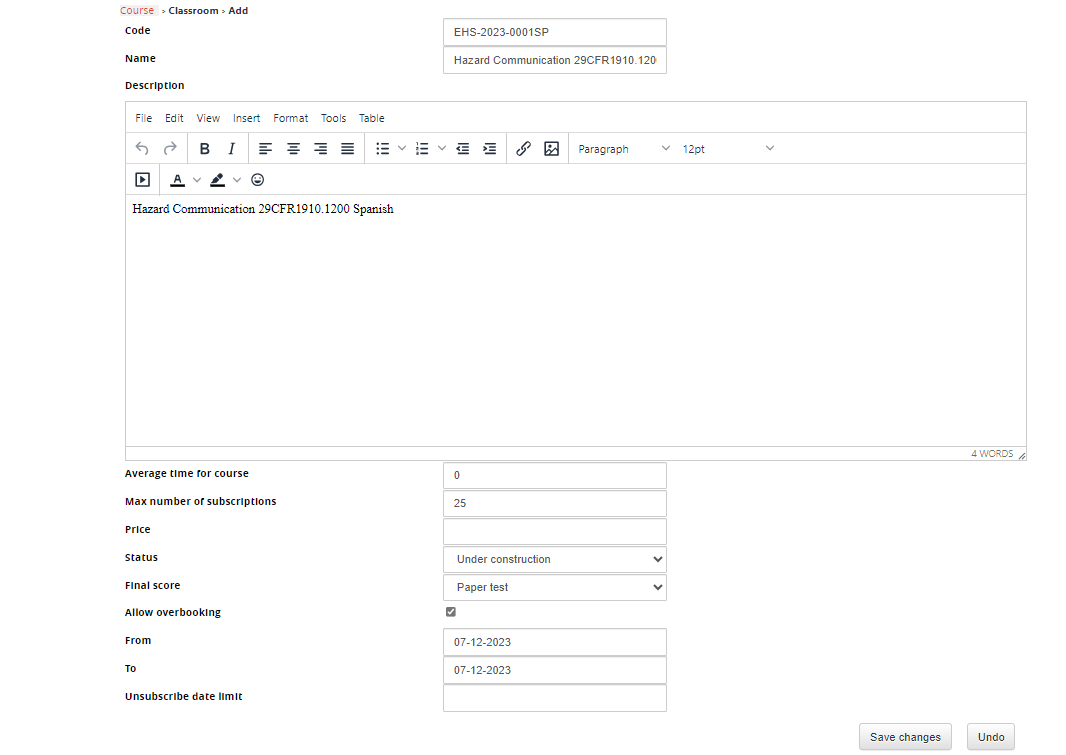The image size is (1066, 755).
Task: Insert a link using the link icon
Action: click(x=523, y=149)
